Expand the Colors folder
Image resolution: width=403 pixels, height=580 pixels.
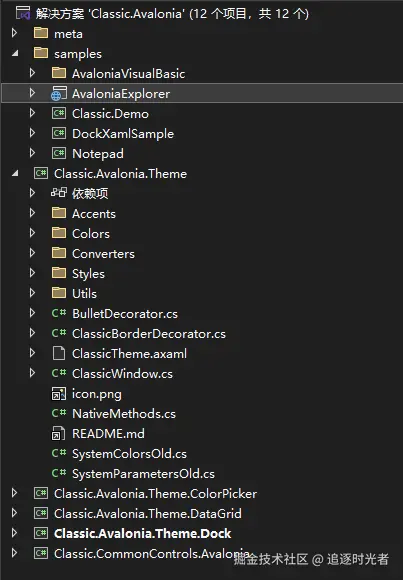33,233
